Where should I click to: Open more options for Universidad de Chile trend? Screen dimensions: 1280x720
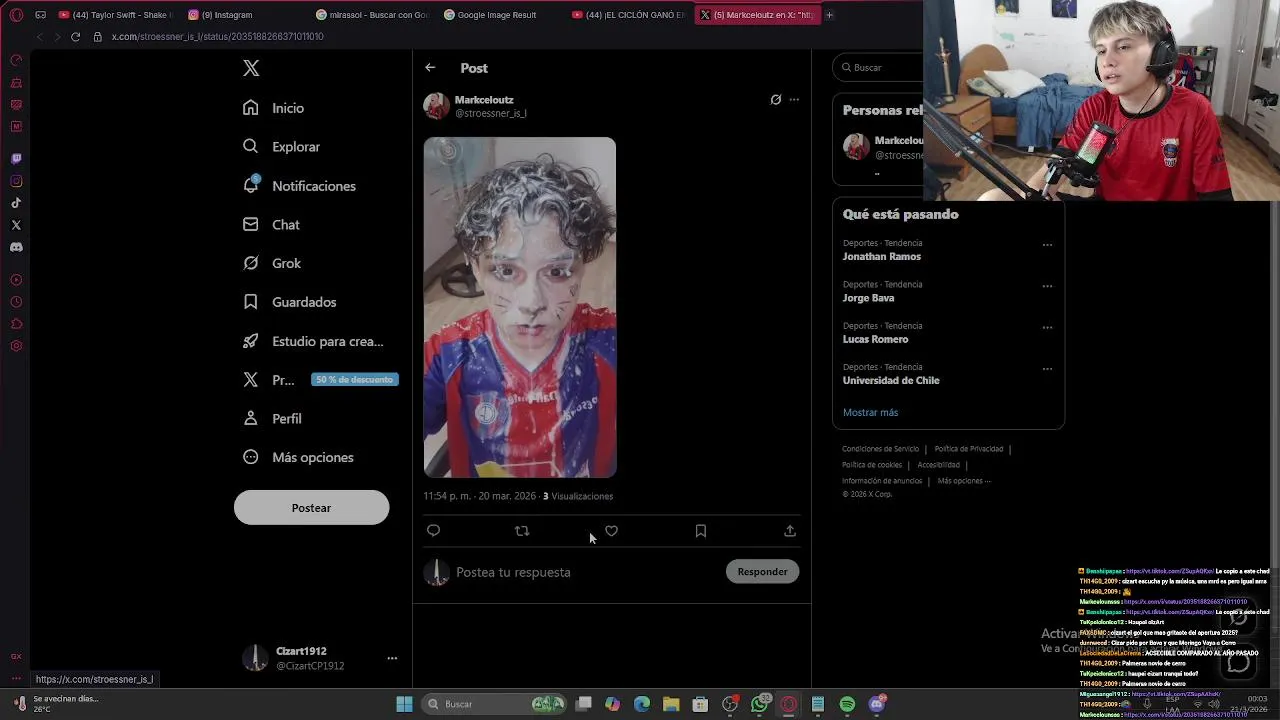pyautogui.click(x=1047, y=369)
